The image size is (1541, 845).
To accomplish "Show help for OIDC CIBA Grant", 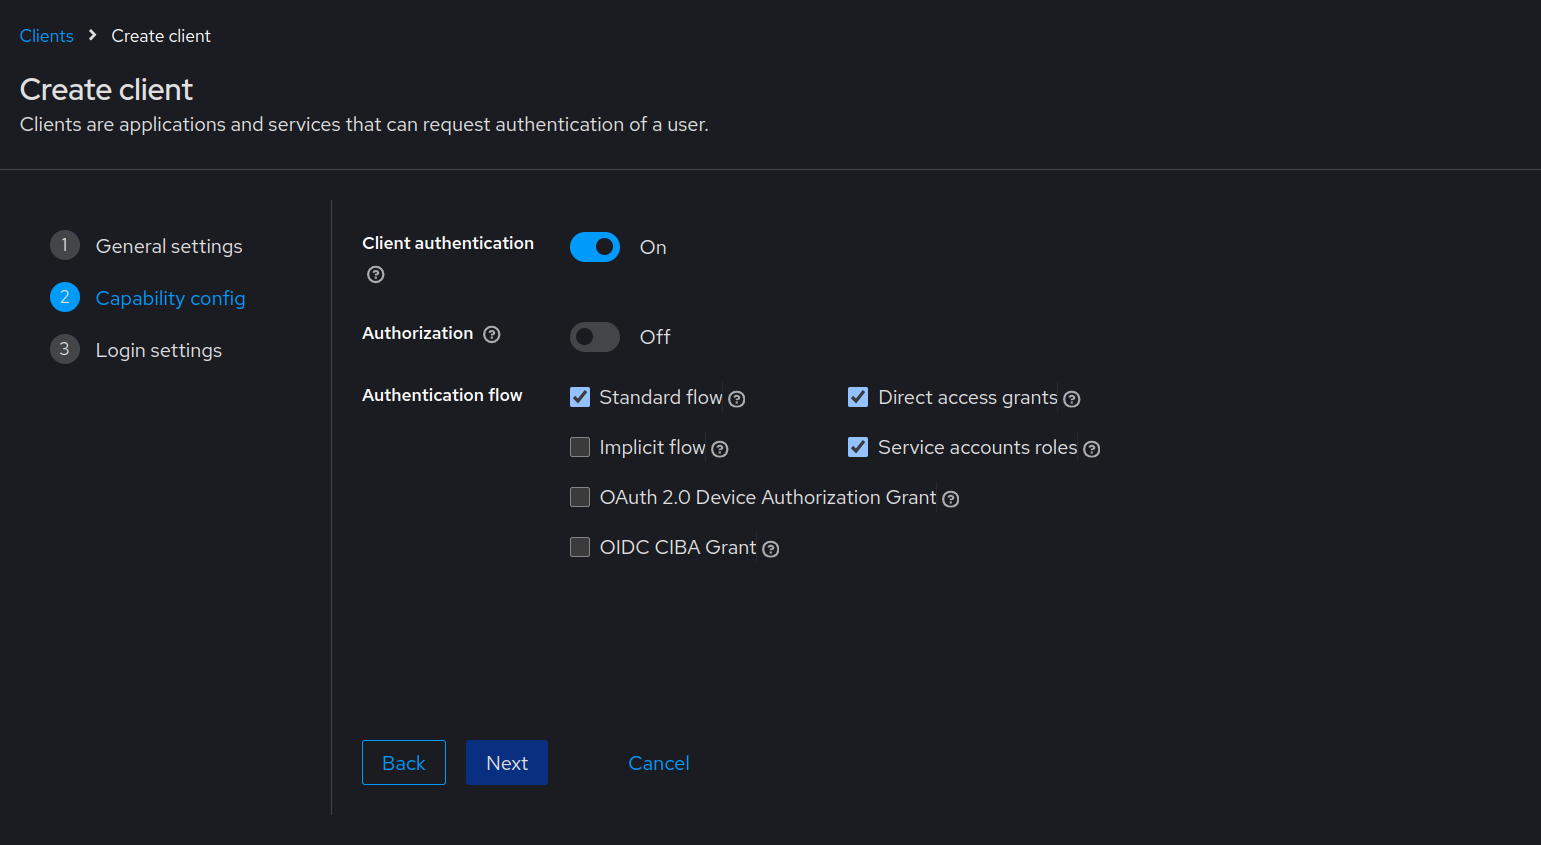I will point(771,549).
